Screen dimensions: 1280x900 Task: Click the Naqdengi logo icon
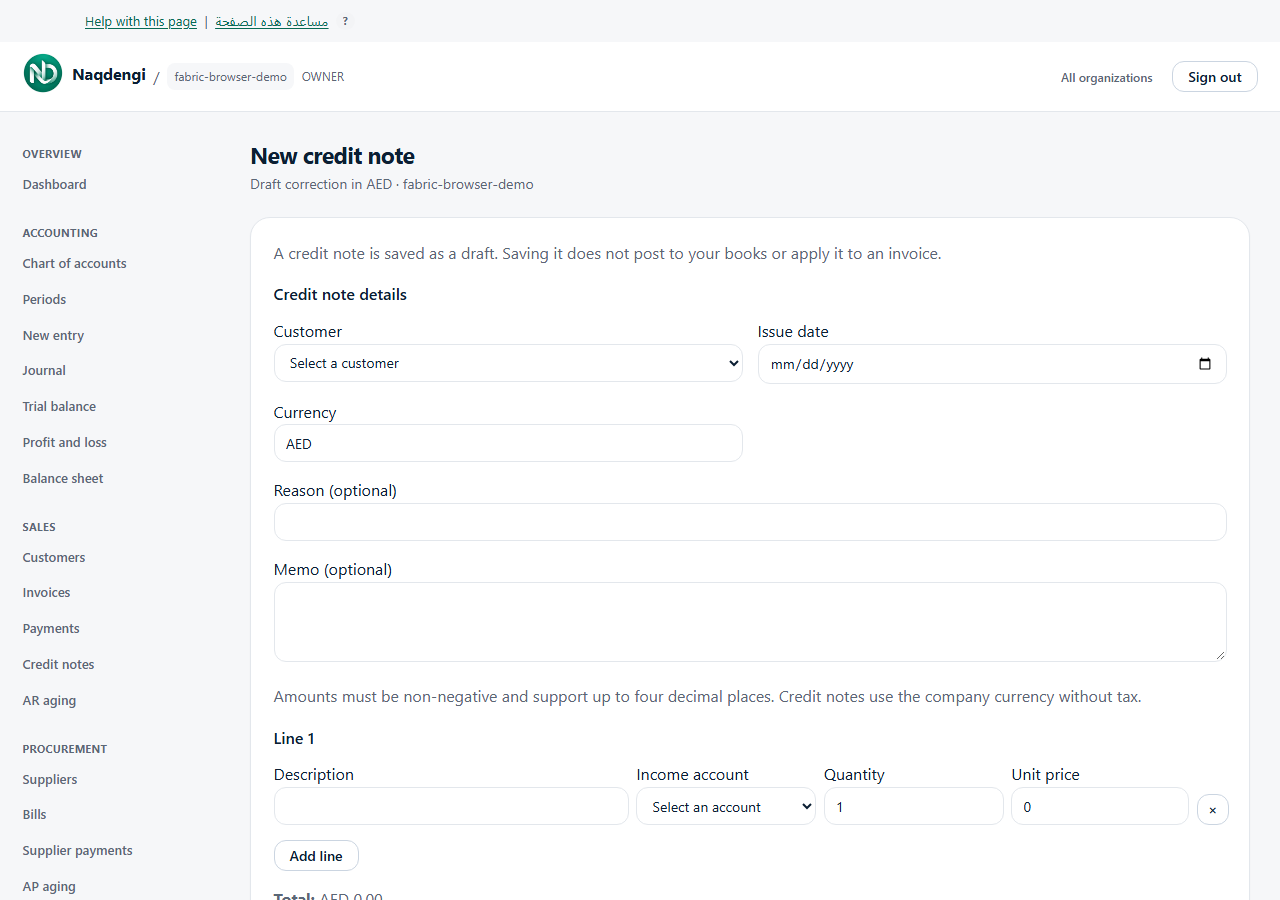pyautogui.click(x=43, y=73)
